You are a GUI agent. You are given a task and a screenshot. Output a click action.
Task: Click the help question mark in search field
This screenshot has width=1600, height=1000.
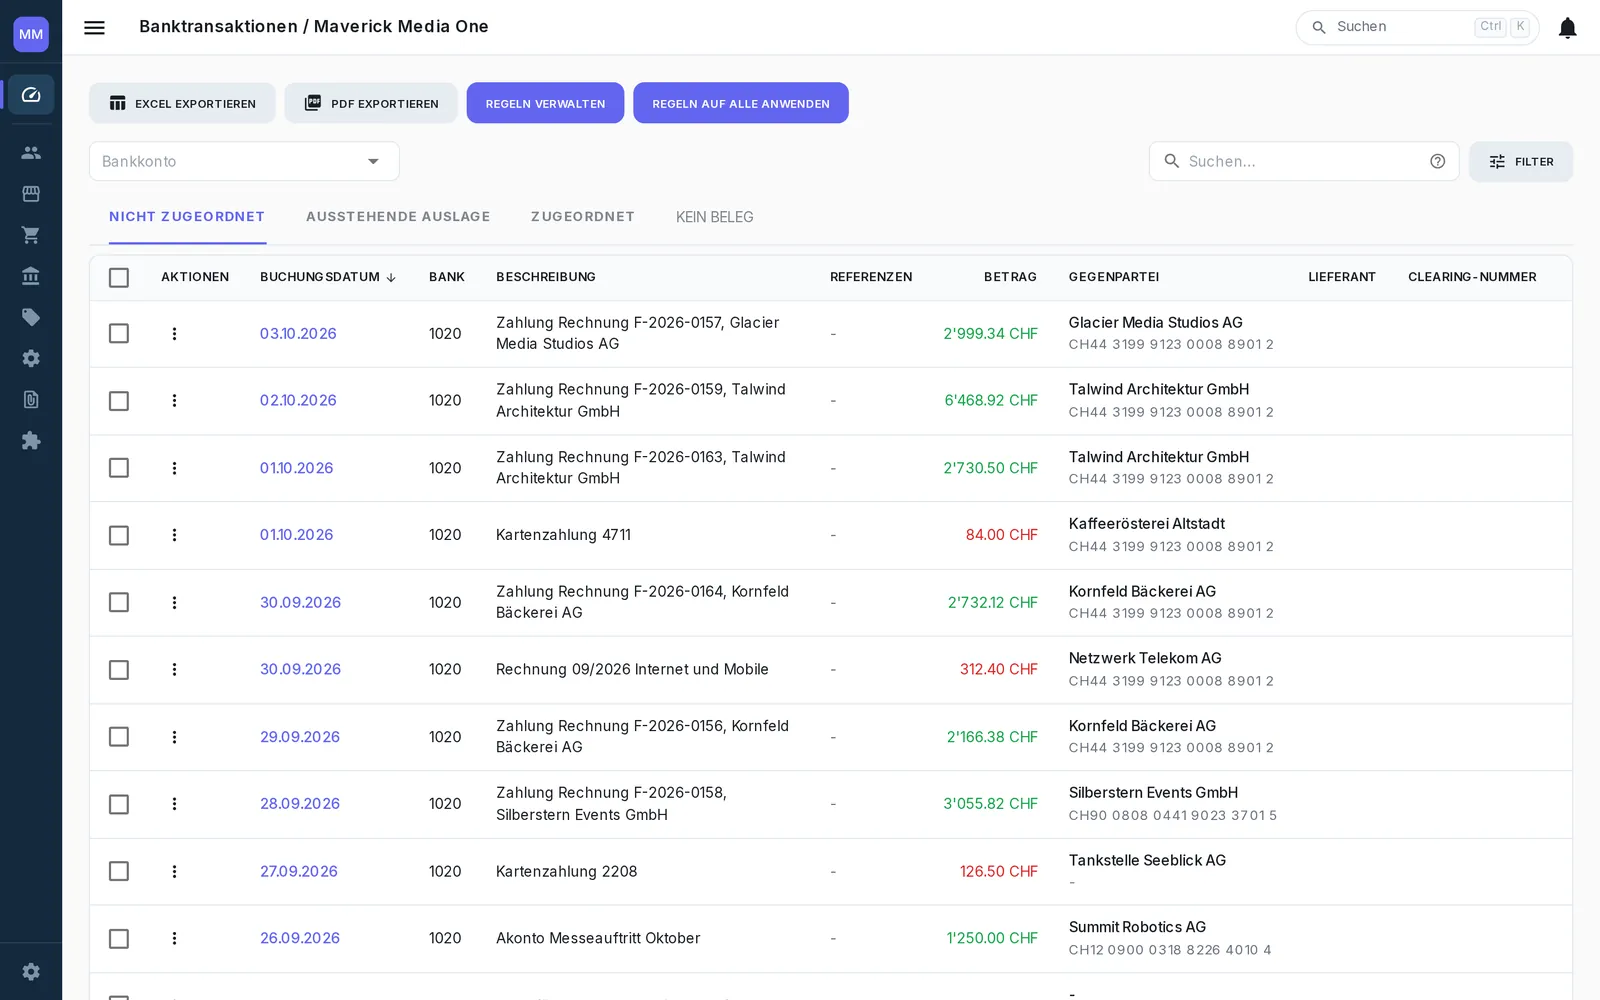(x=1437, y=161)
